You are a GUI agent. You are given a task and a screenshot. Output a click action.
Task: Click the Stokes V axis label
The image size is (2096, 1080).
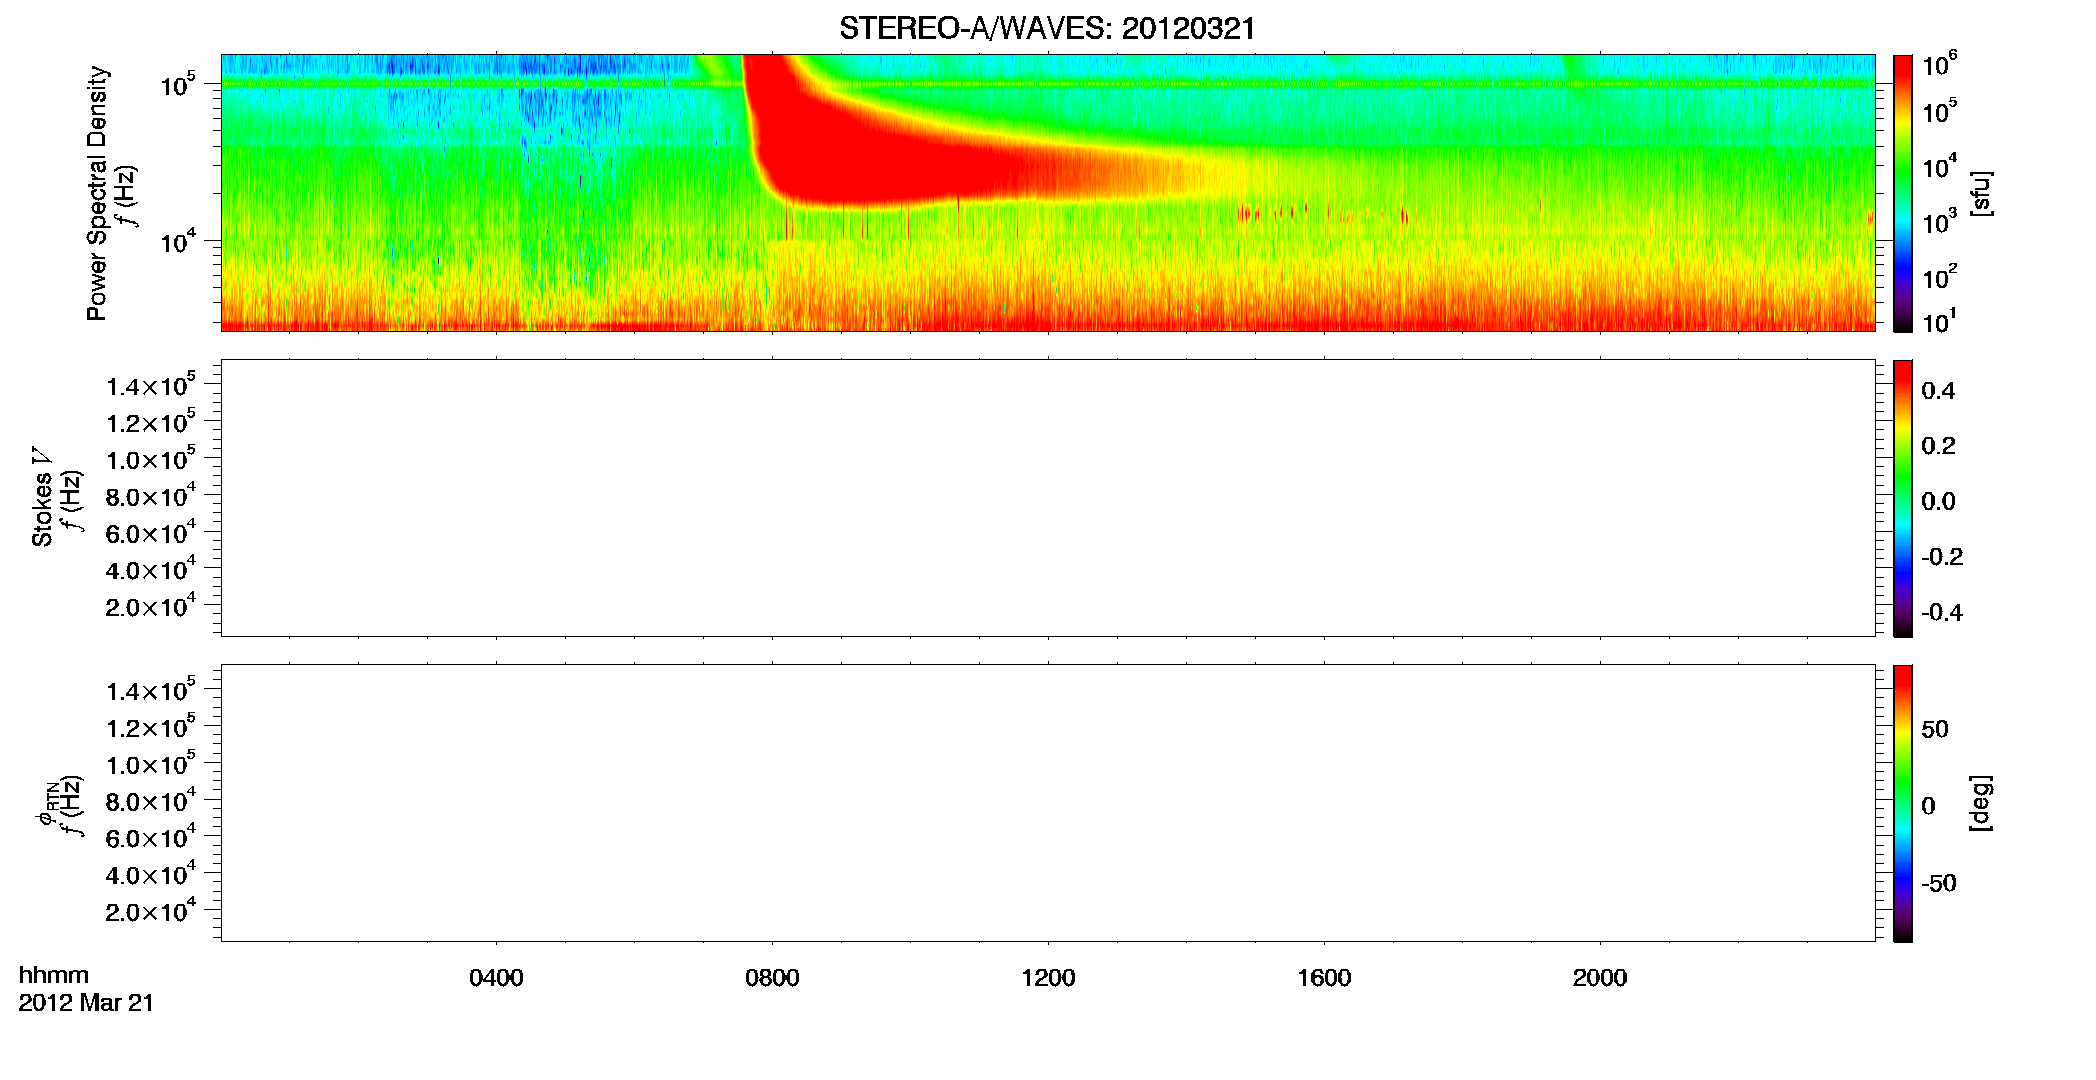coord(42,498)
